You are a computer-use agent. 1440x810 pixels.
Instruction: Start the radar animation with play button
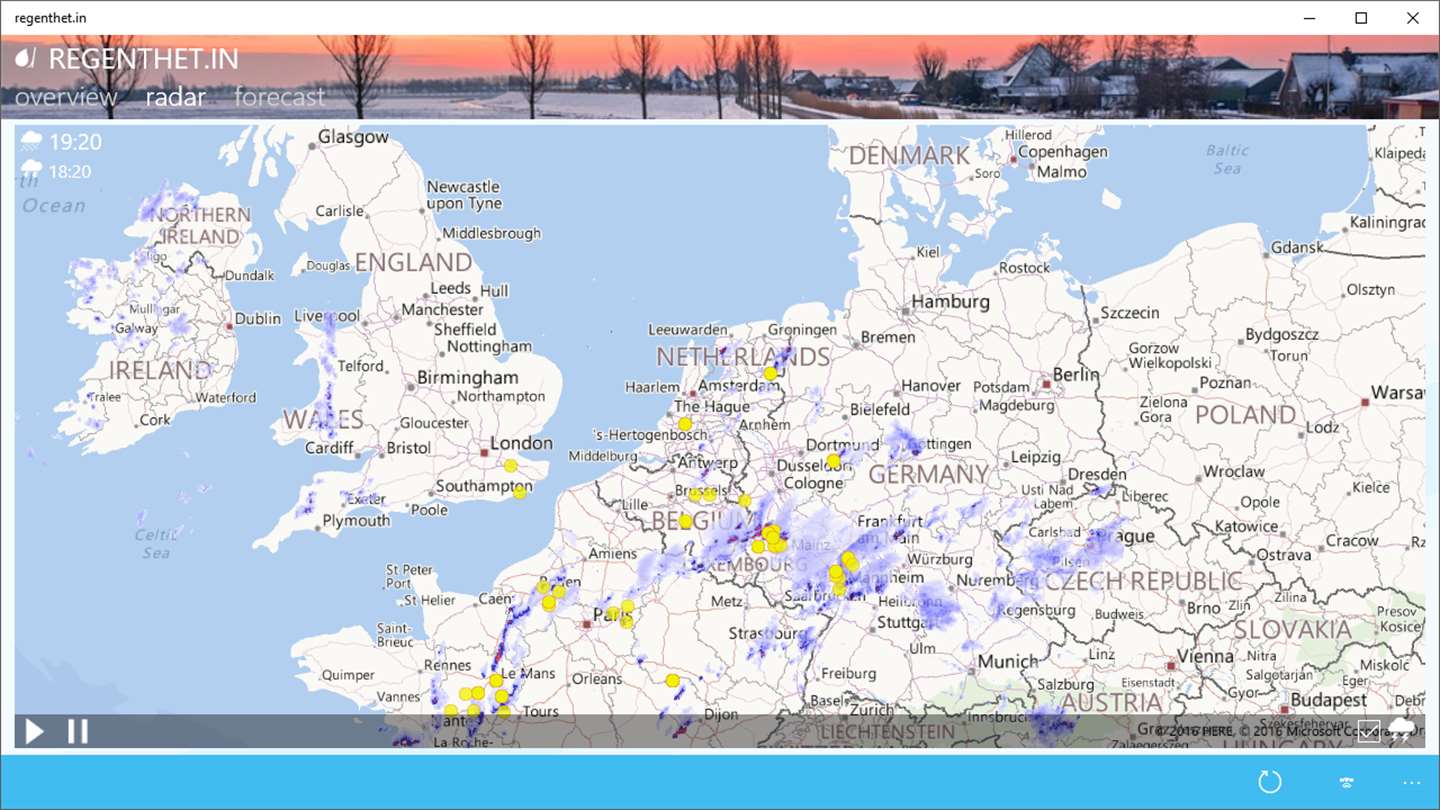coord(34,731)
